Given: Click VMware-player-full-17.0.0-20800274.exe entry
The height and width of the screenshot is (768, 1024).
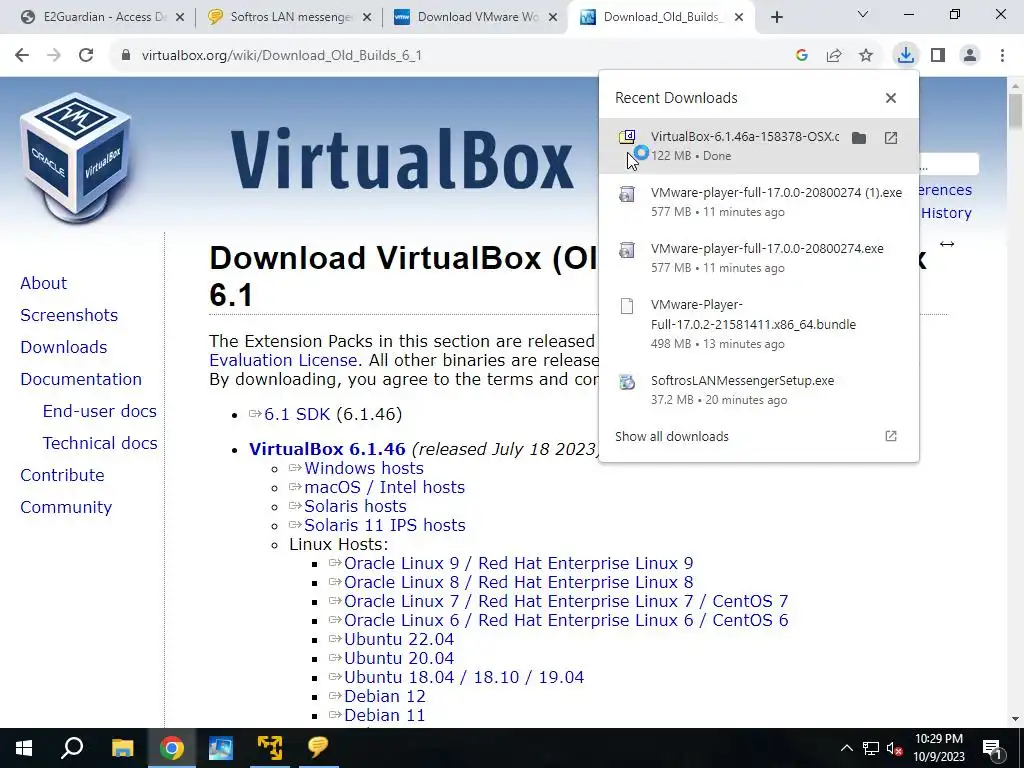Looking at the screenshot, I should point(759,258).
